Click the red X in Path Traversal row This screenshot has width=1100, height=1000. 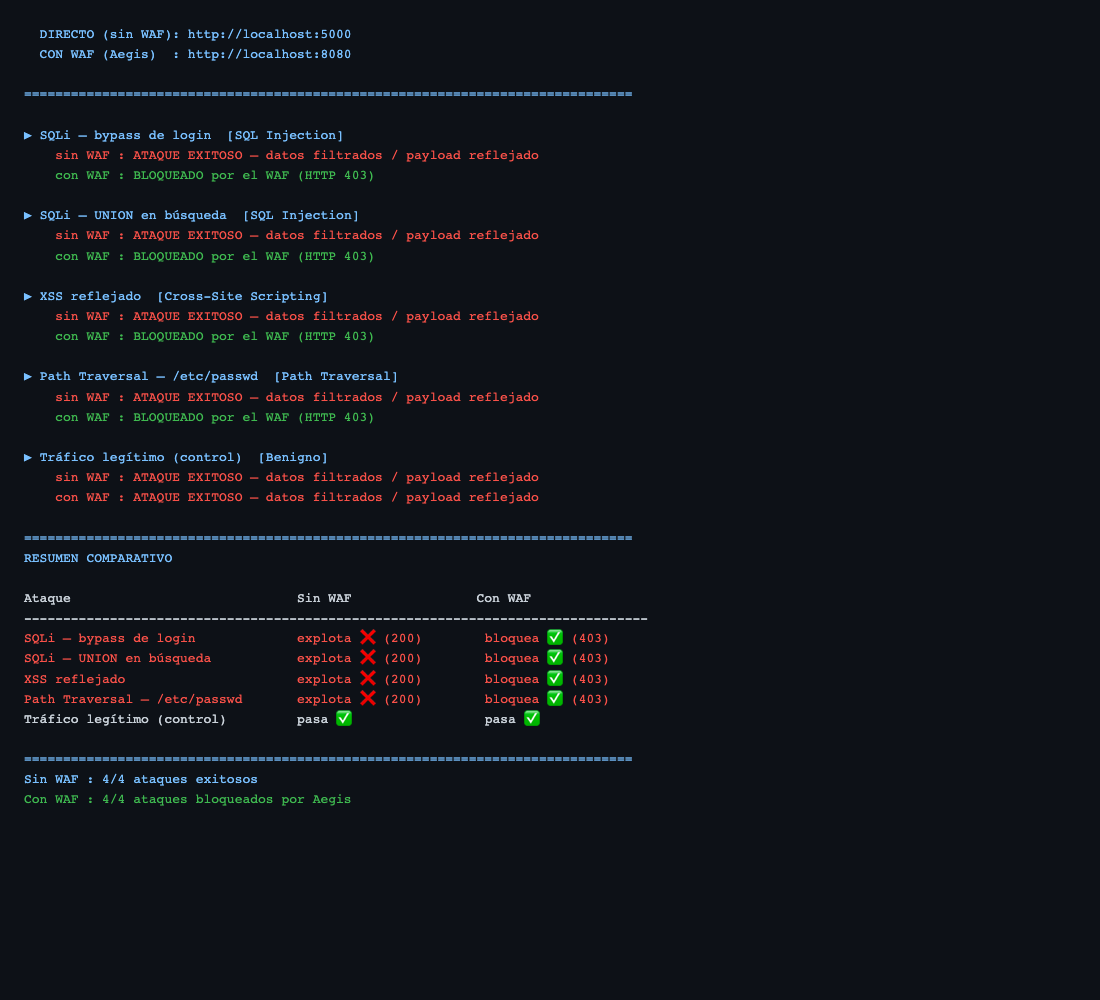[x=368, y=698]
